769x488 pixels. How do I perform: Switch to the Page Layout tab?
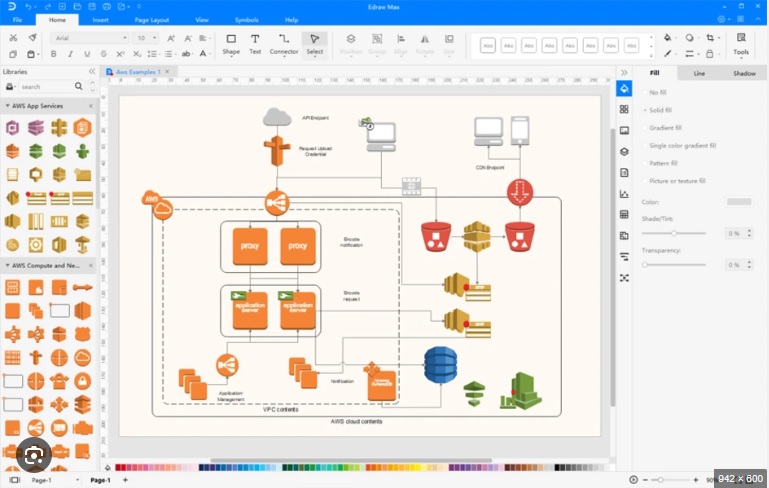click(x=152, y=20)
